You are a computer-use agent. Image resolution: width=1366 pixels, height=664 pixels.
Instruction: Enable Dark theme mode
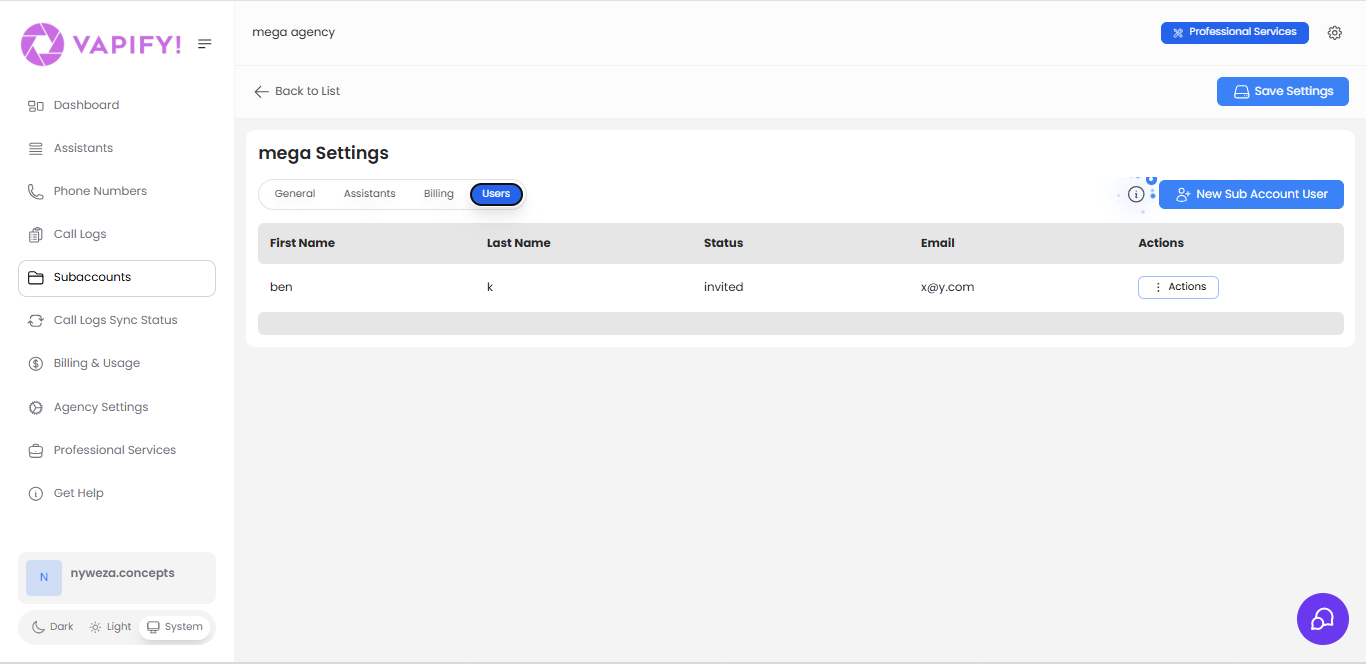(51, 626)
